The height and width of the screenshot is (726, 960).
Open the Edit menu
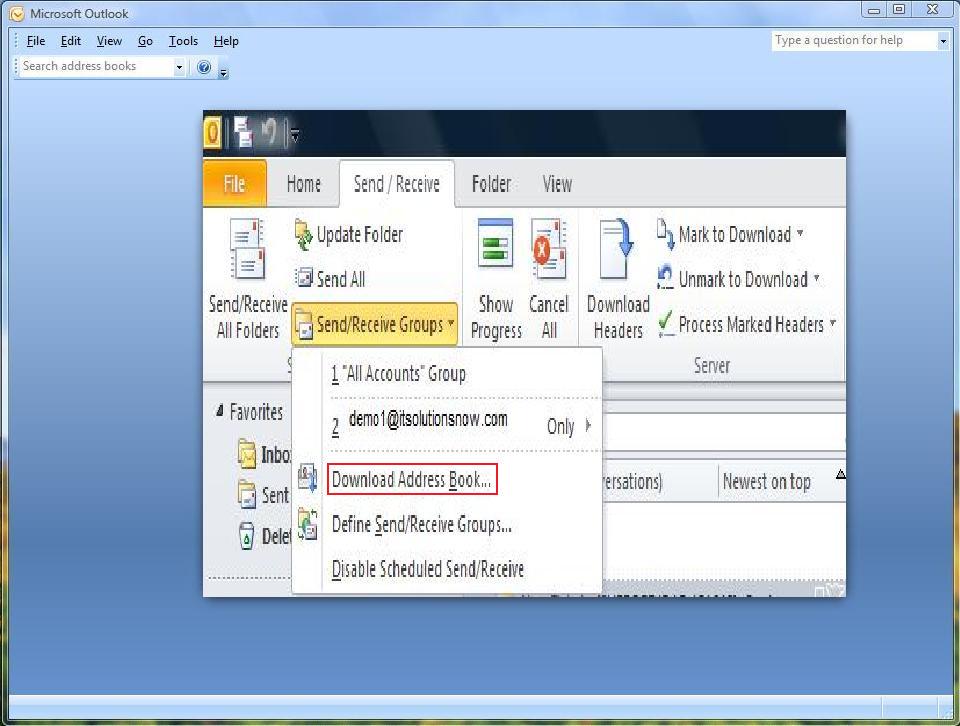pos(70,41)
